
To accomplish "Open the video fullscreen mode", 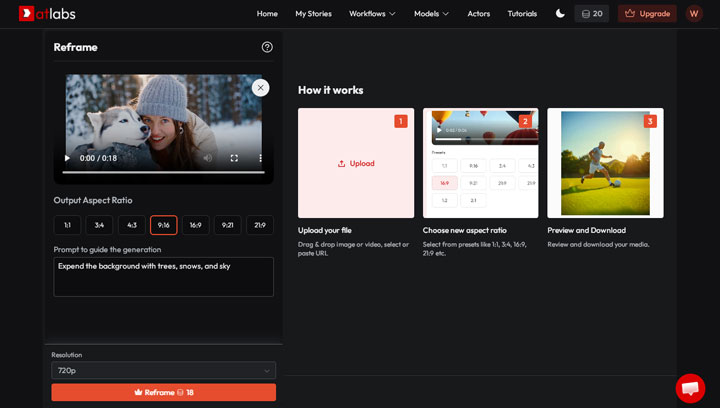I will (234, 158).
